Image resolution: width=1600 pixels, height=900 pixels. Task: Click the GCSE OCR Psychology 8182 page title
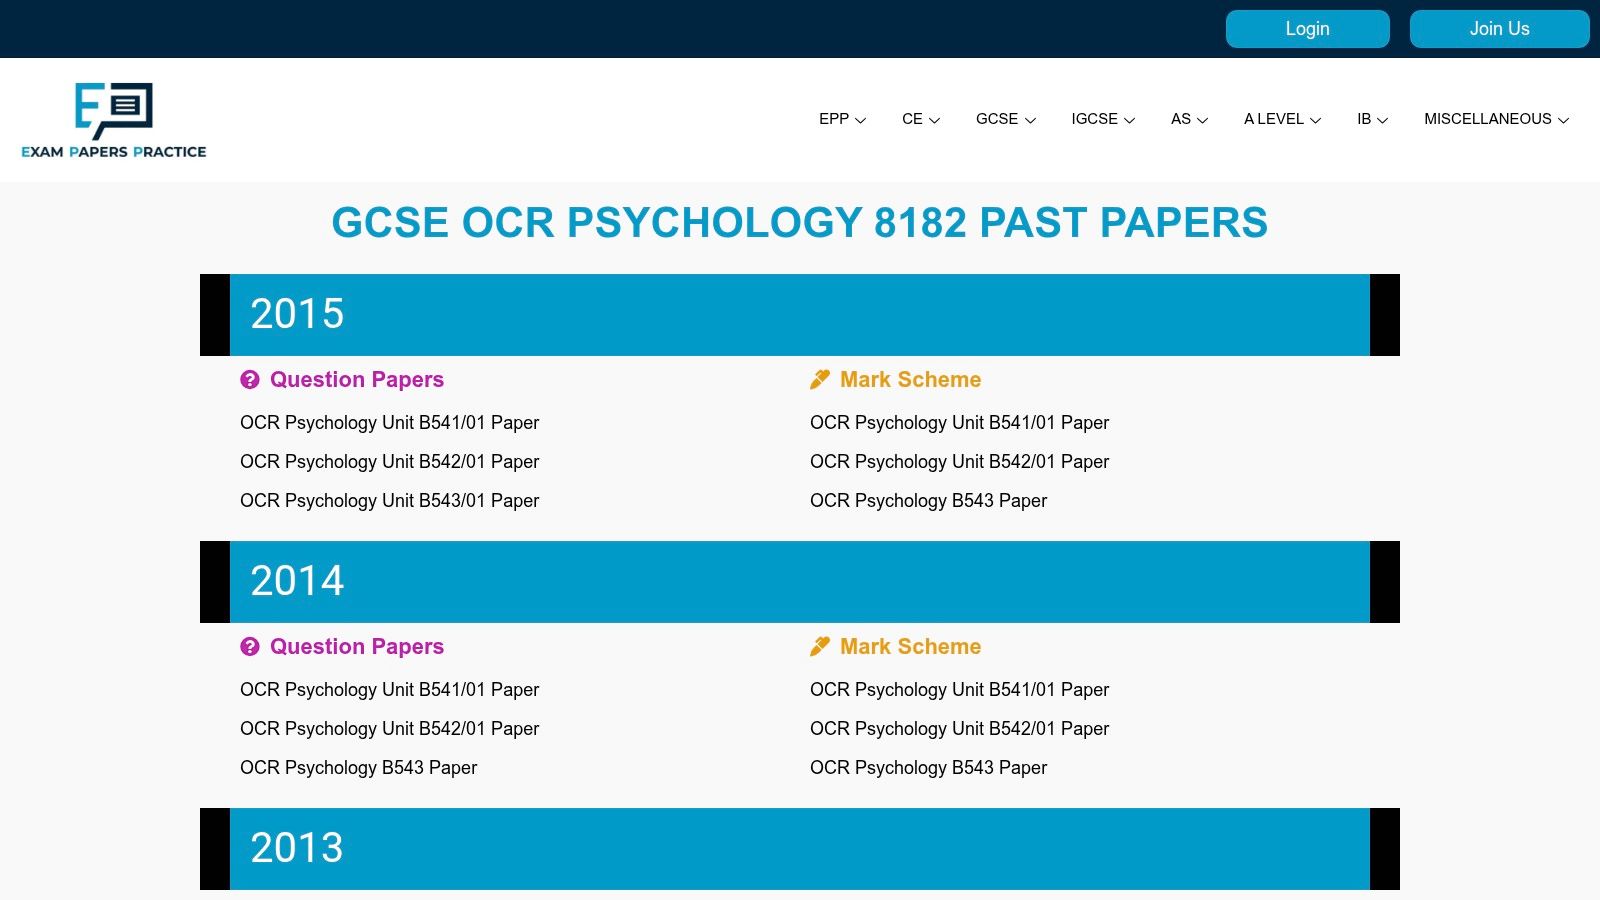click(x=800, y=222)
